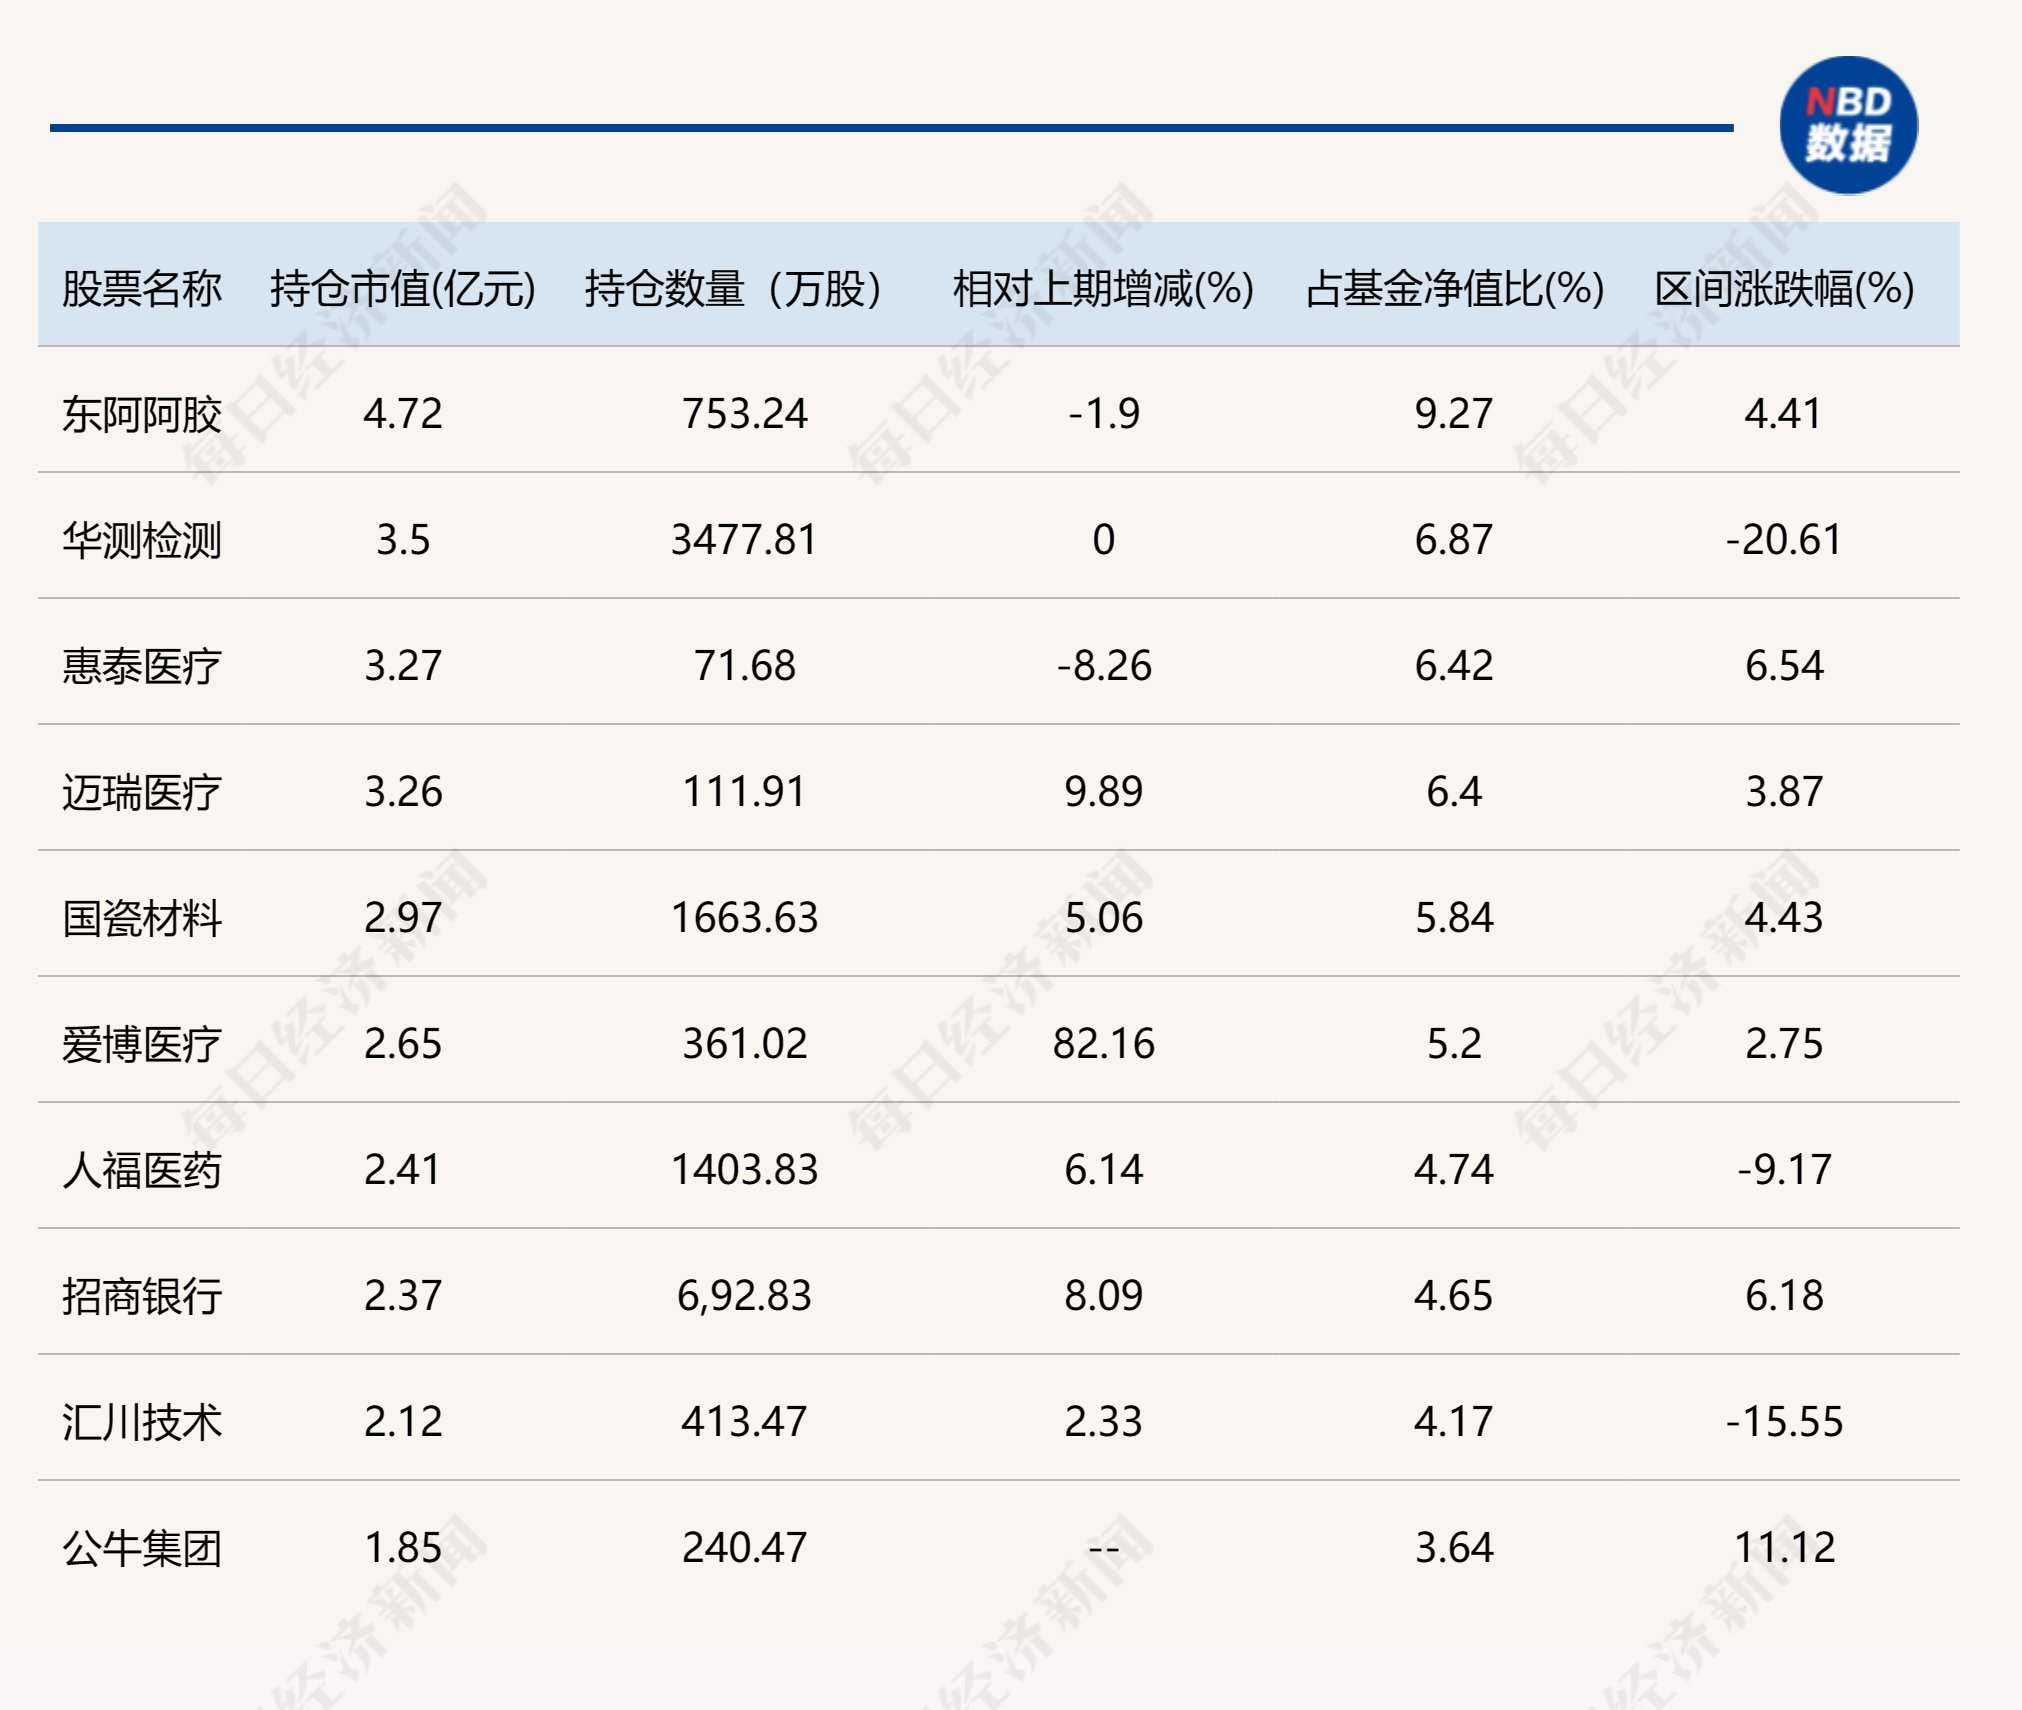Screen dimensions: 2022x1710
Task: Click the holding quantity 3477.81
Action: point(744,540)
